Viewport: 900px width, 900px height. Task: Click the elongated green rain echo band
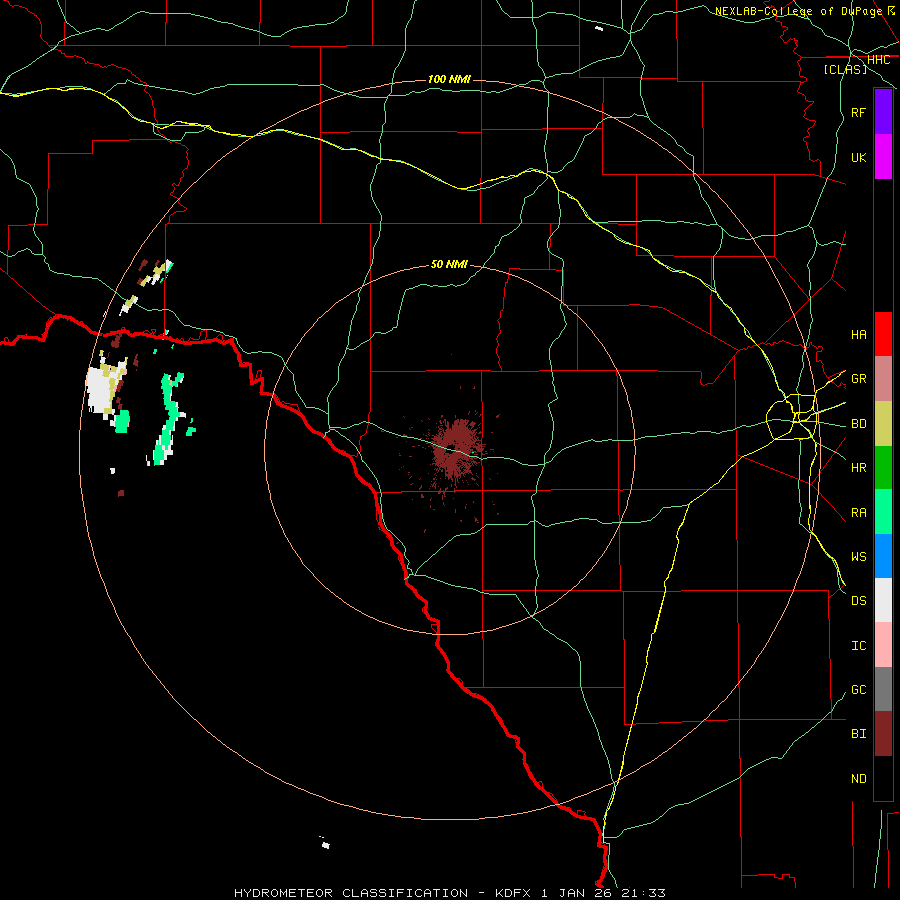pos(168,418)
